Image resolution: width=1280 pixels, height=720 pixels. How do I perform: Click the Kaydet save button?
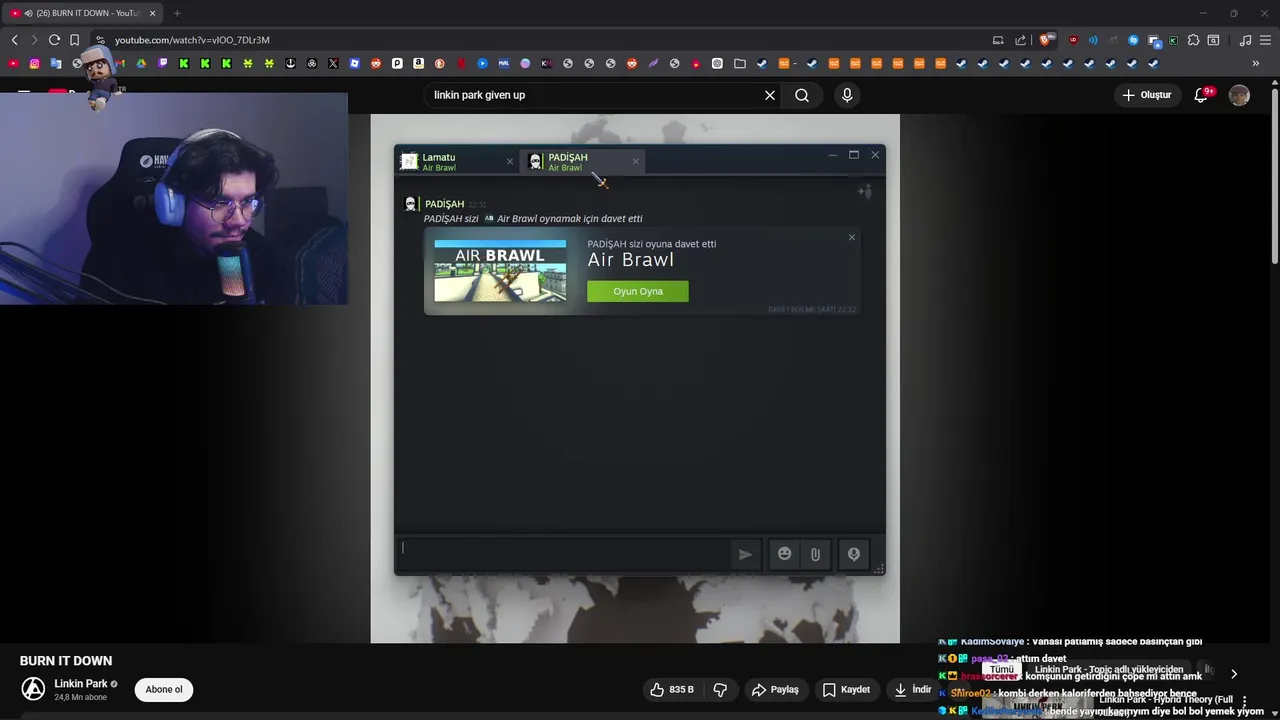(846, 689)
